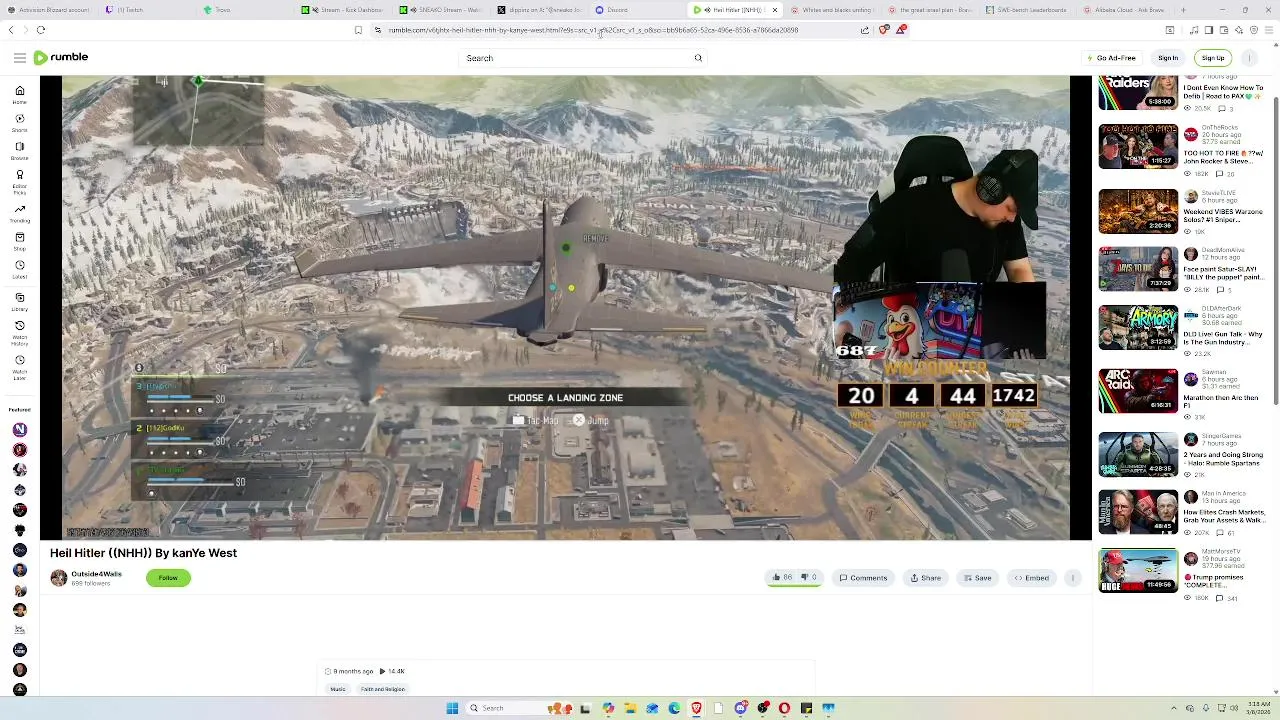Image resolution: width=1280 pixels, height=720 pixels.
Task: Open Brave browser from the taskbar
Action: coord(696,708)
